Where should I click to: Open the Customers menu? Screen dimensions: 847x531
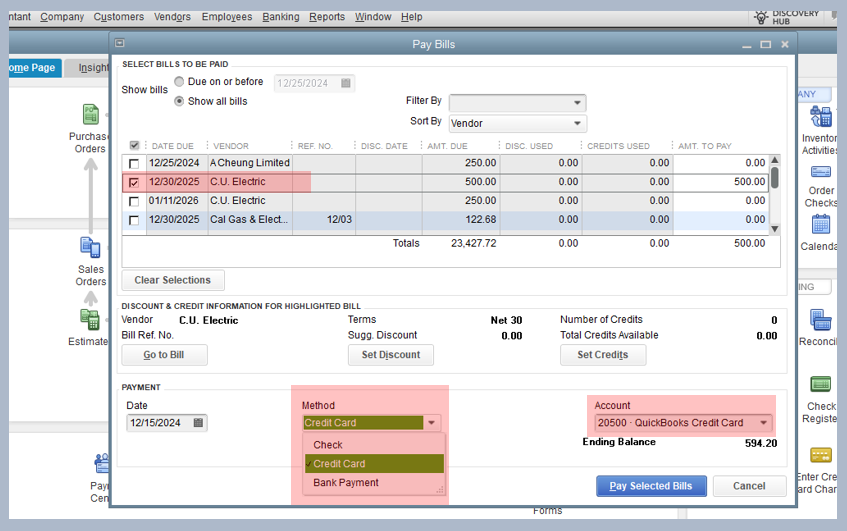119,17
